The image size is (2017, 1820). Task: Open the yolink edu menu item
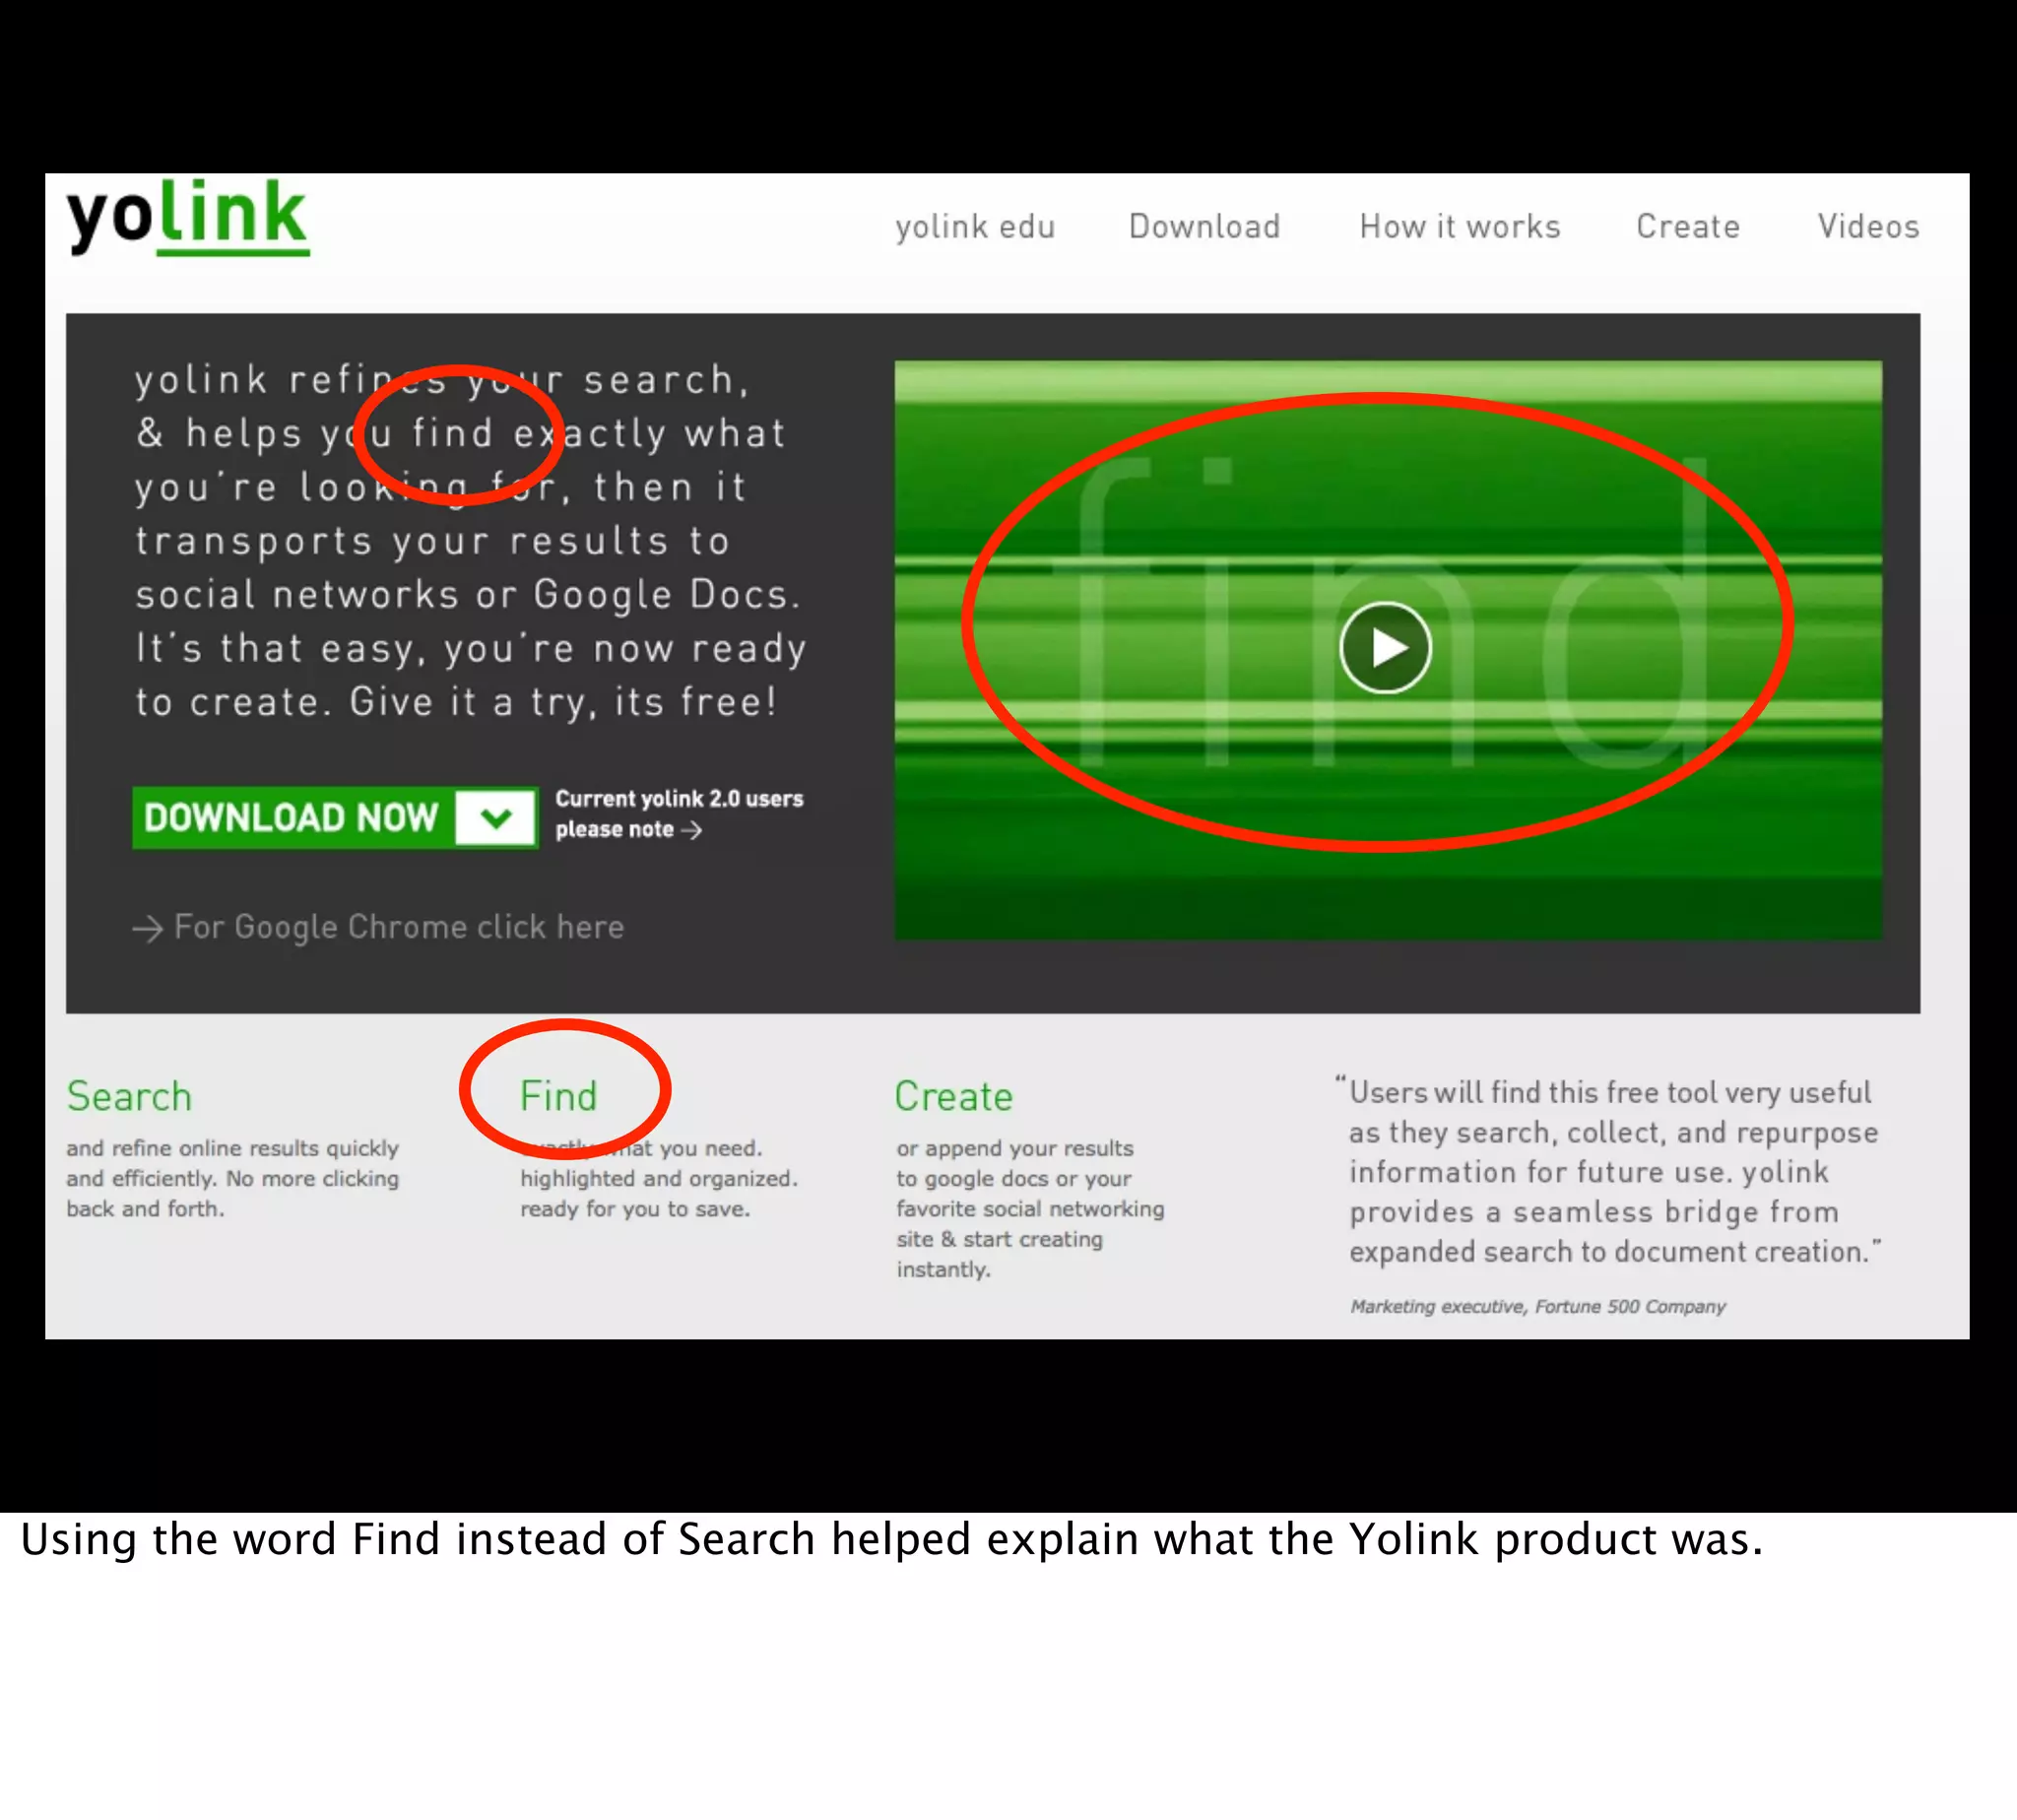pyautogui.click(x=975, y=227)
